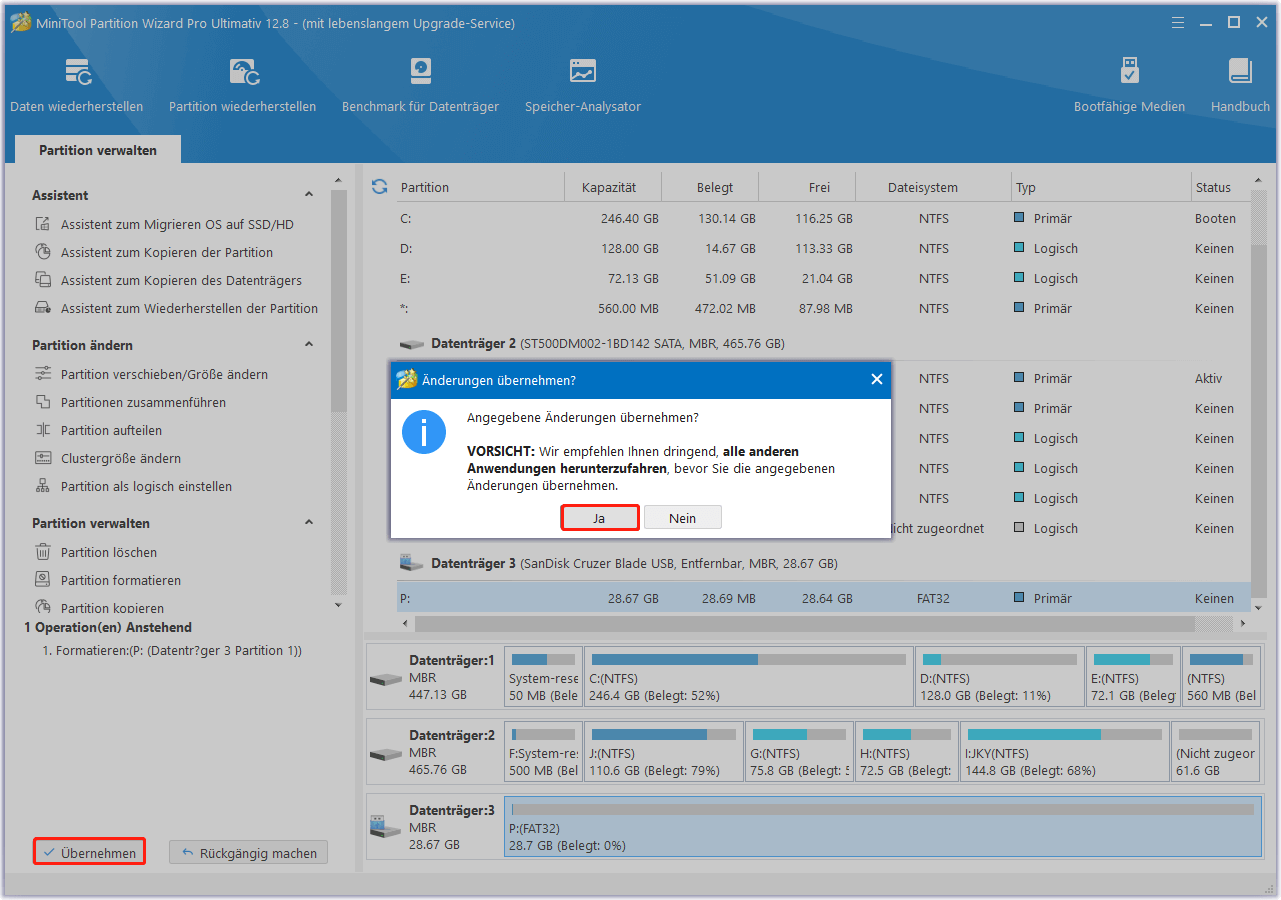Choose Partitionen zusammenführen

pos(143,402)
